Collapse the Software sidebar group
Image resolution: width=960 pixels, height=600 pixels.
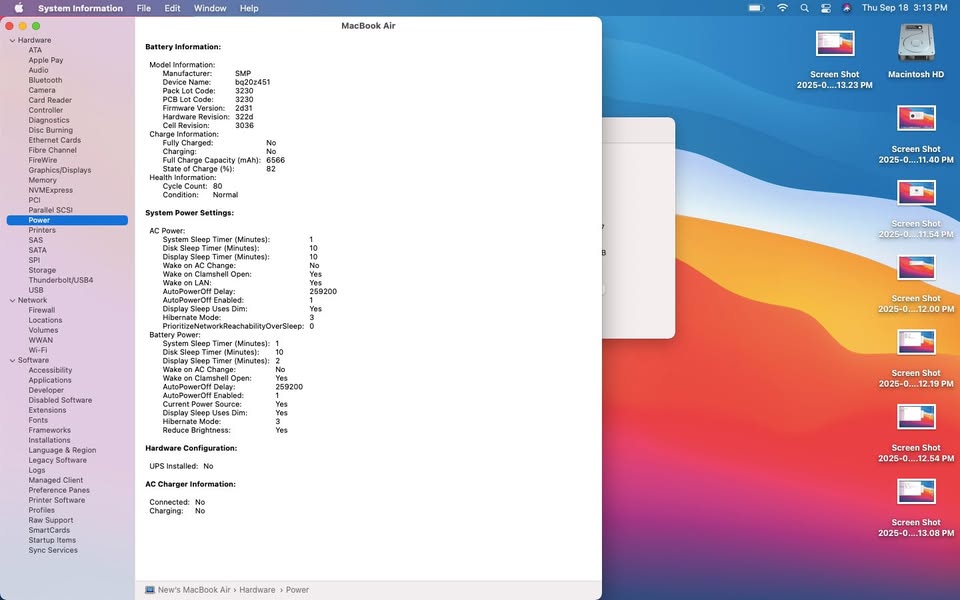(x=11, y=360)
